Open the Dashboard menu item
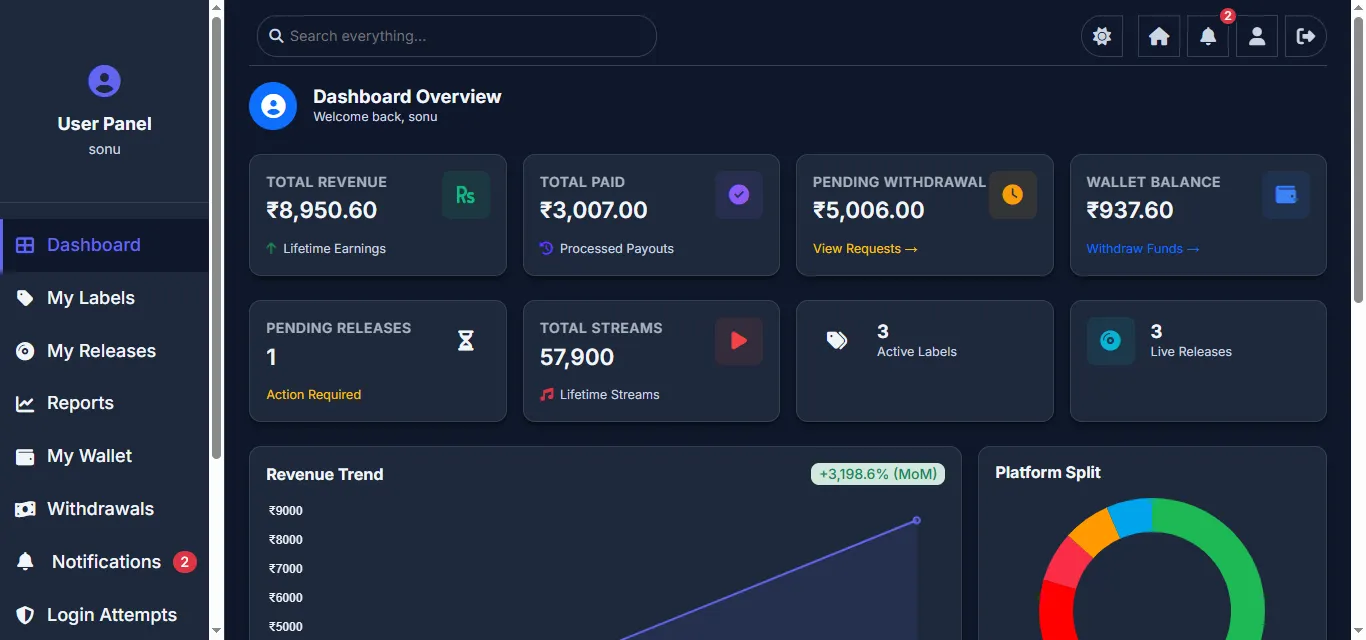The width and height of the screenshot is (1366, 640). [104, 245]
